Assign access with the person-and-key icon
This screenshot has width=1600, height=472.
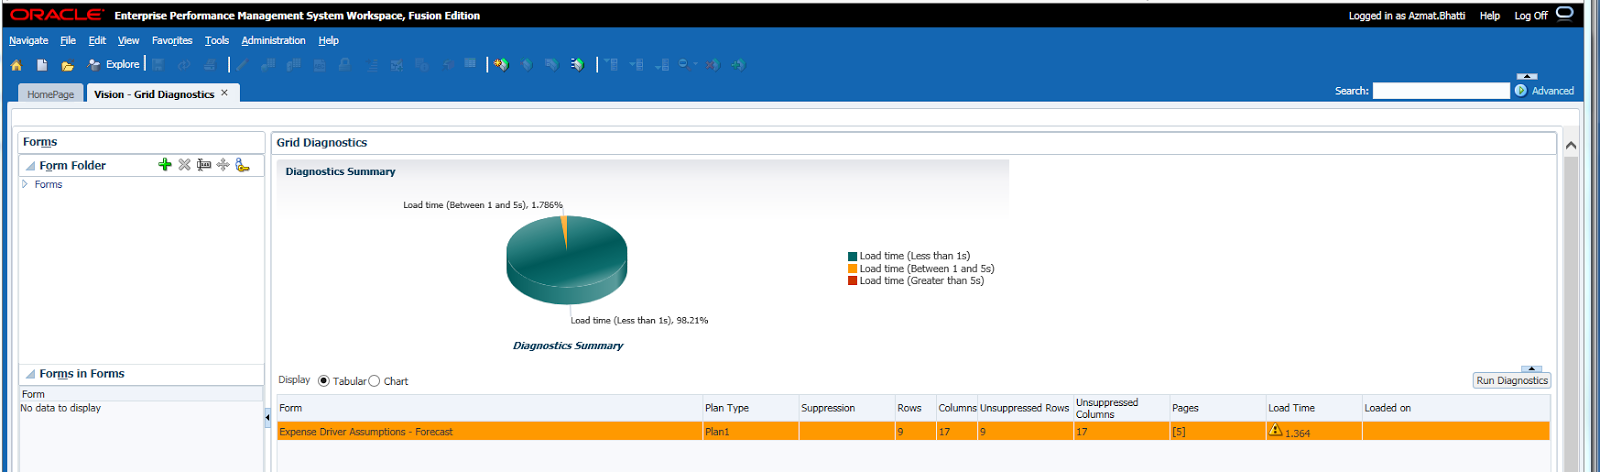click(242, 165)
